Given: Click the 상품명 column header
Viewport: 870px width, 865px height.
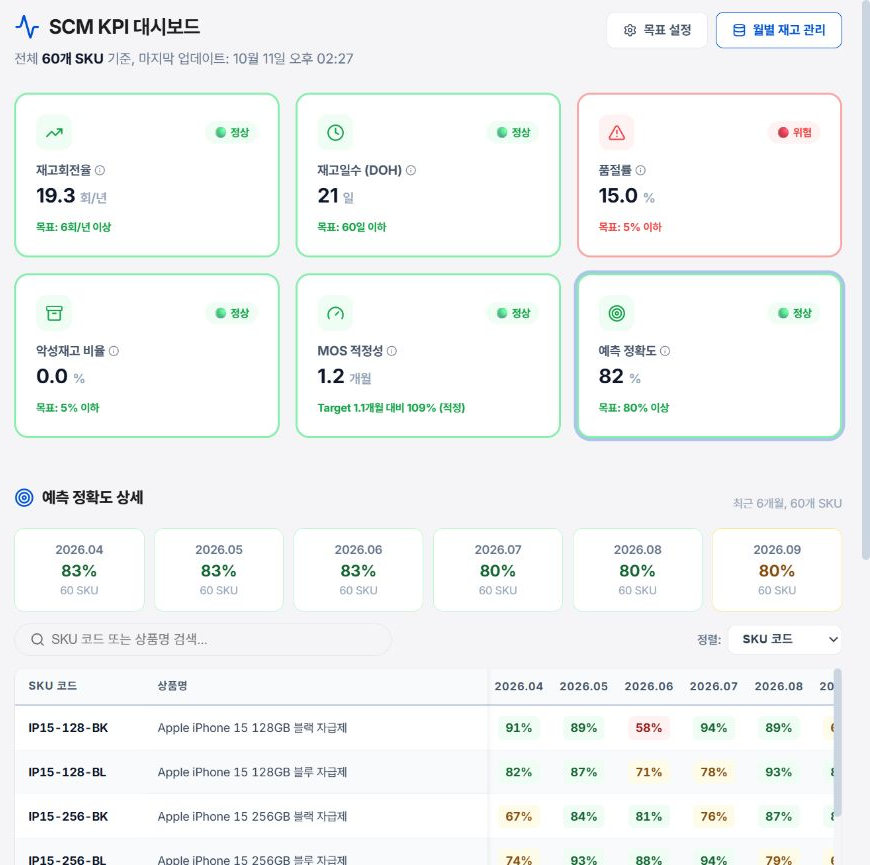Looking at the screenshot, I should (x=173, y=686).
